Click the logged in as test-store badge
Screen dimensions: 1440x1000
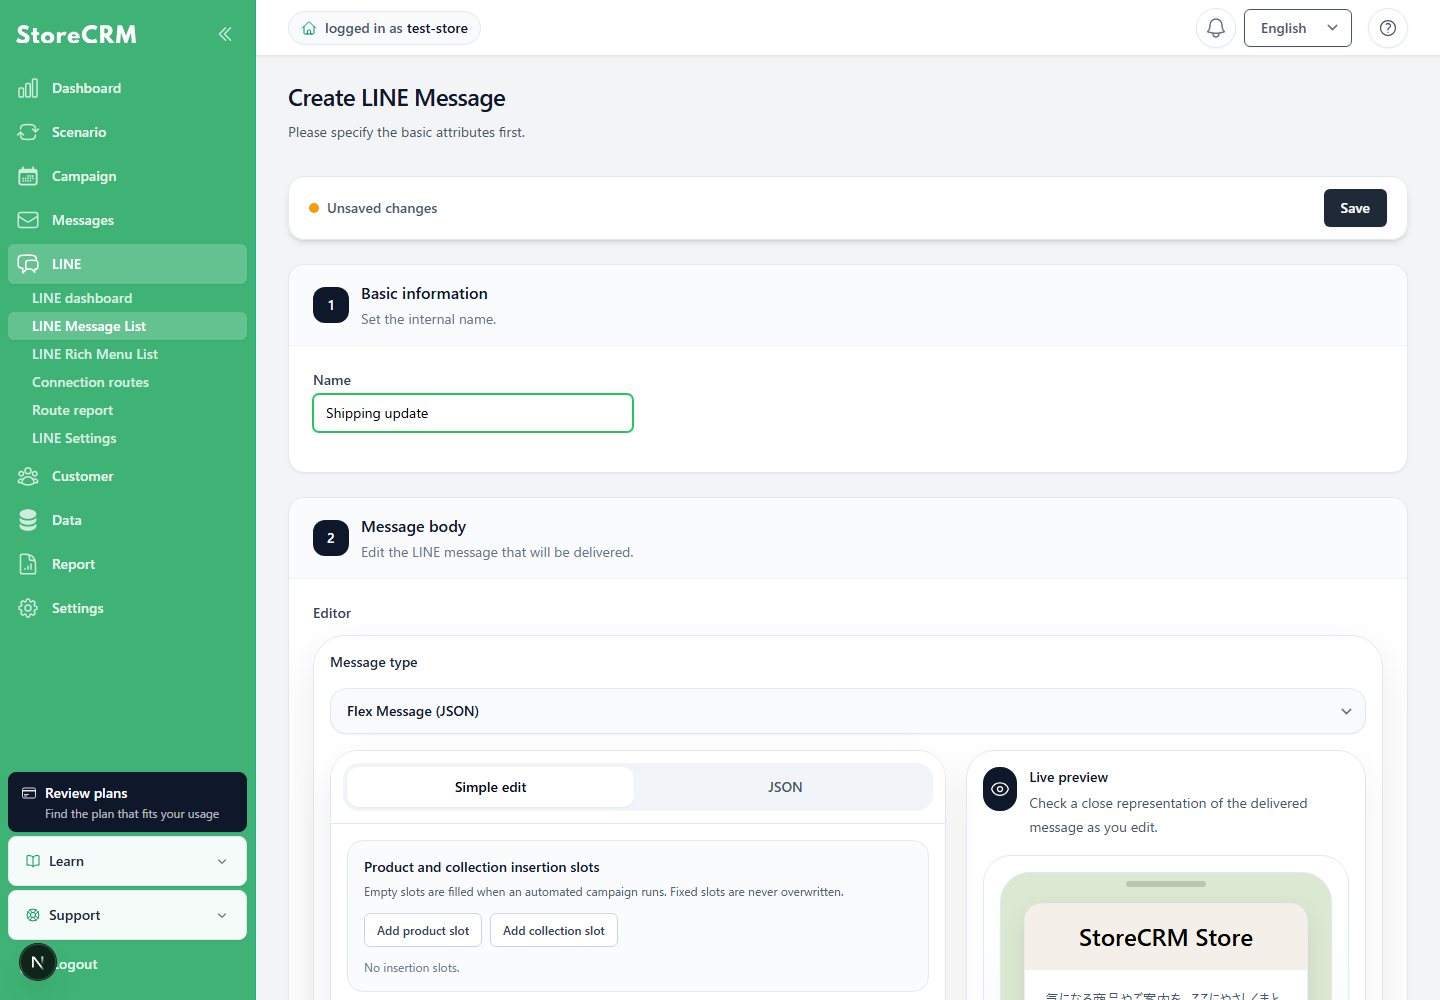[384, 28]
